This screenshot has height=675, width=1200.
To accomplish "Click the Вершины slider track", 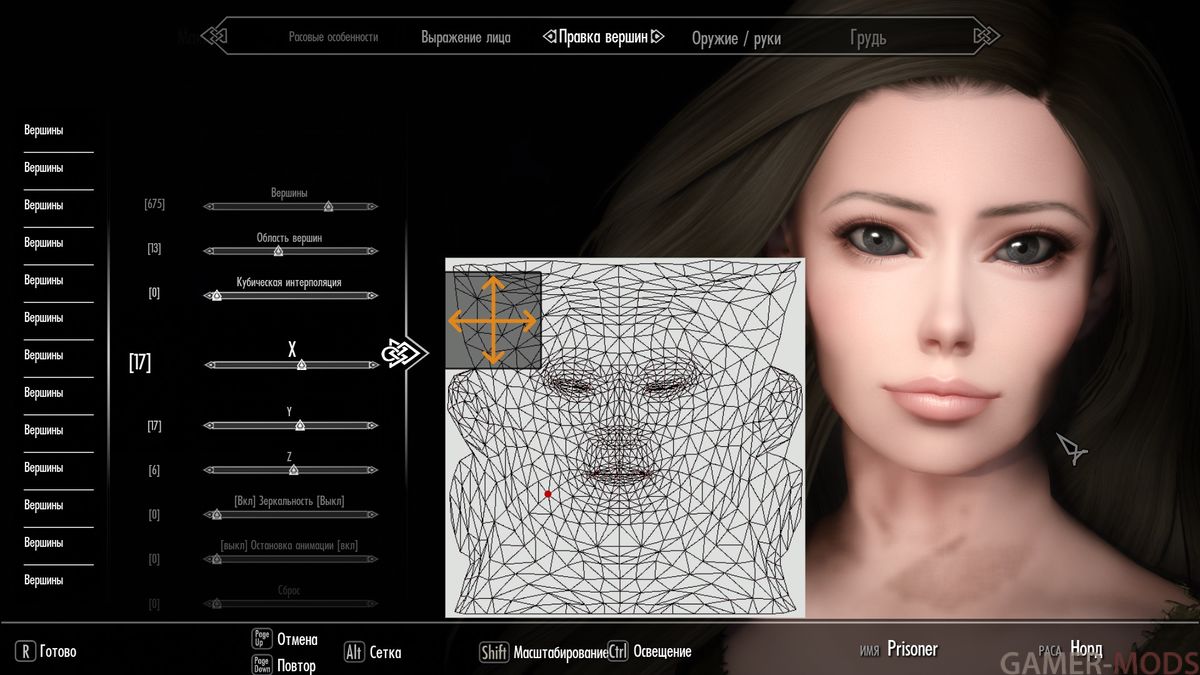I will point(290,207).
